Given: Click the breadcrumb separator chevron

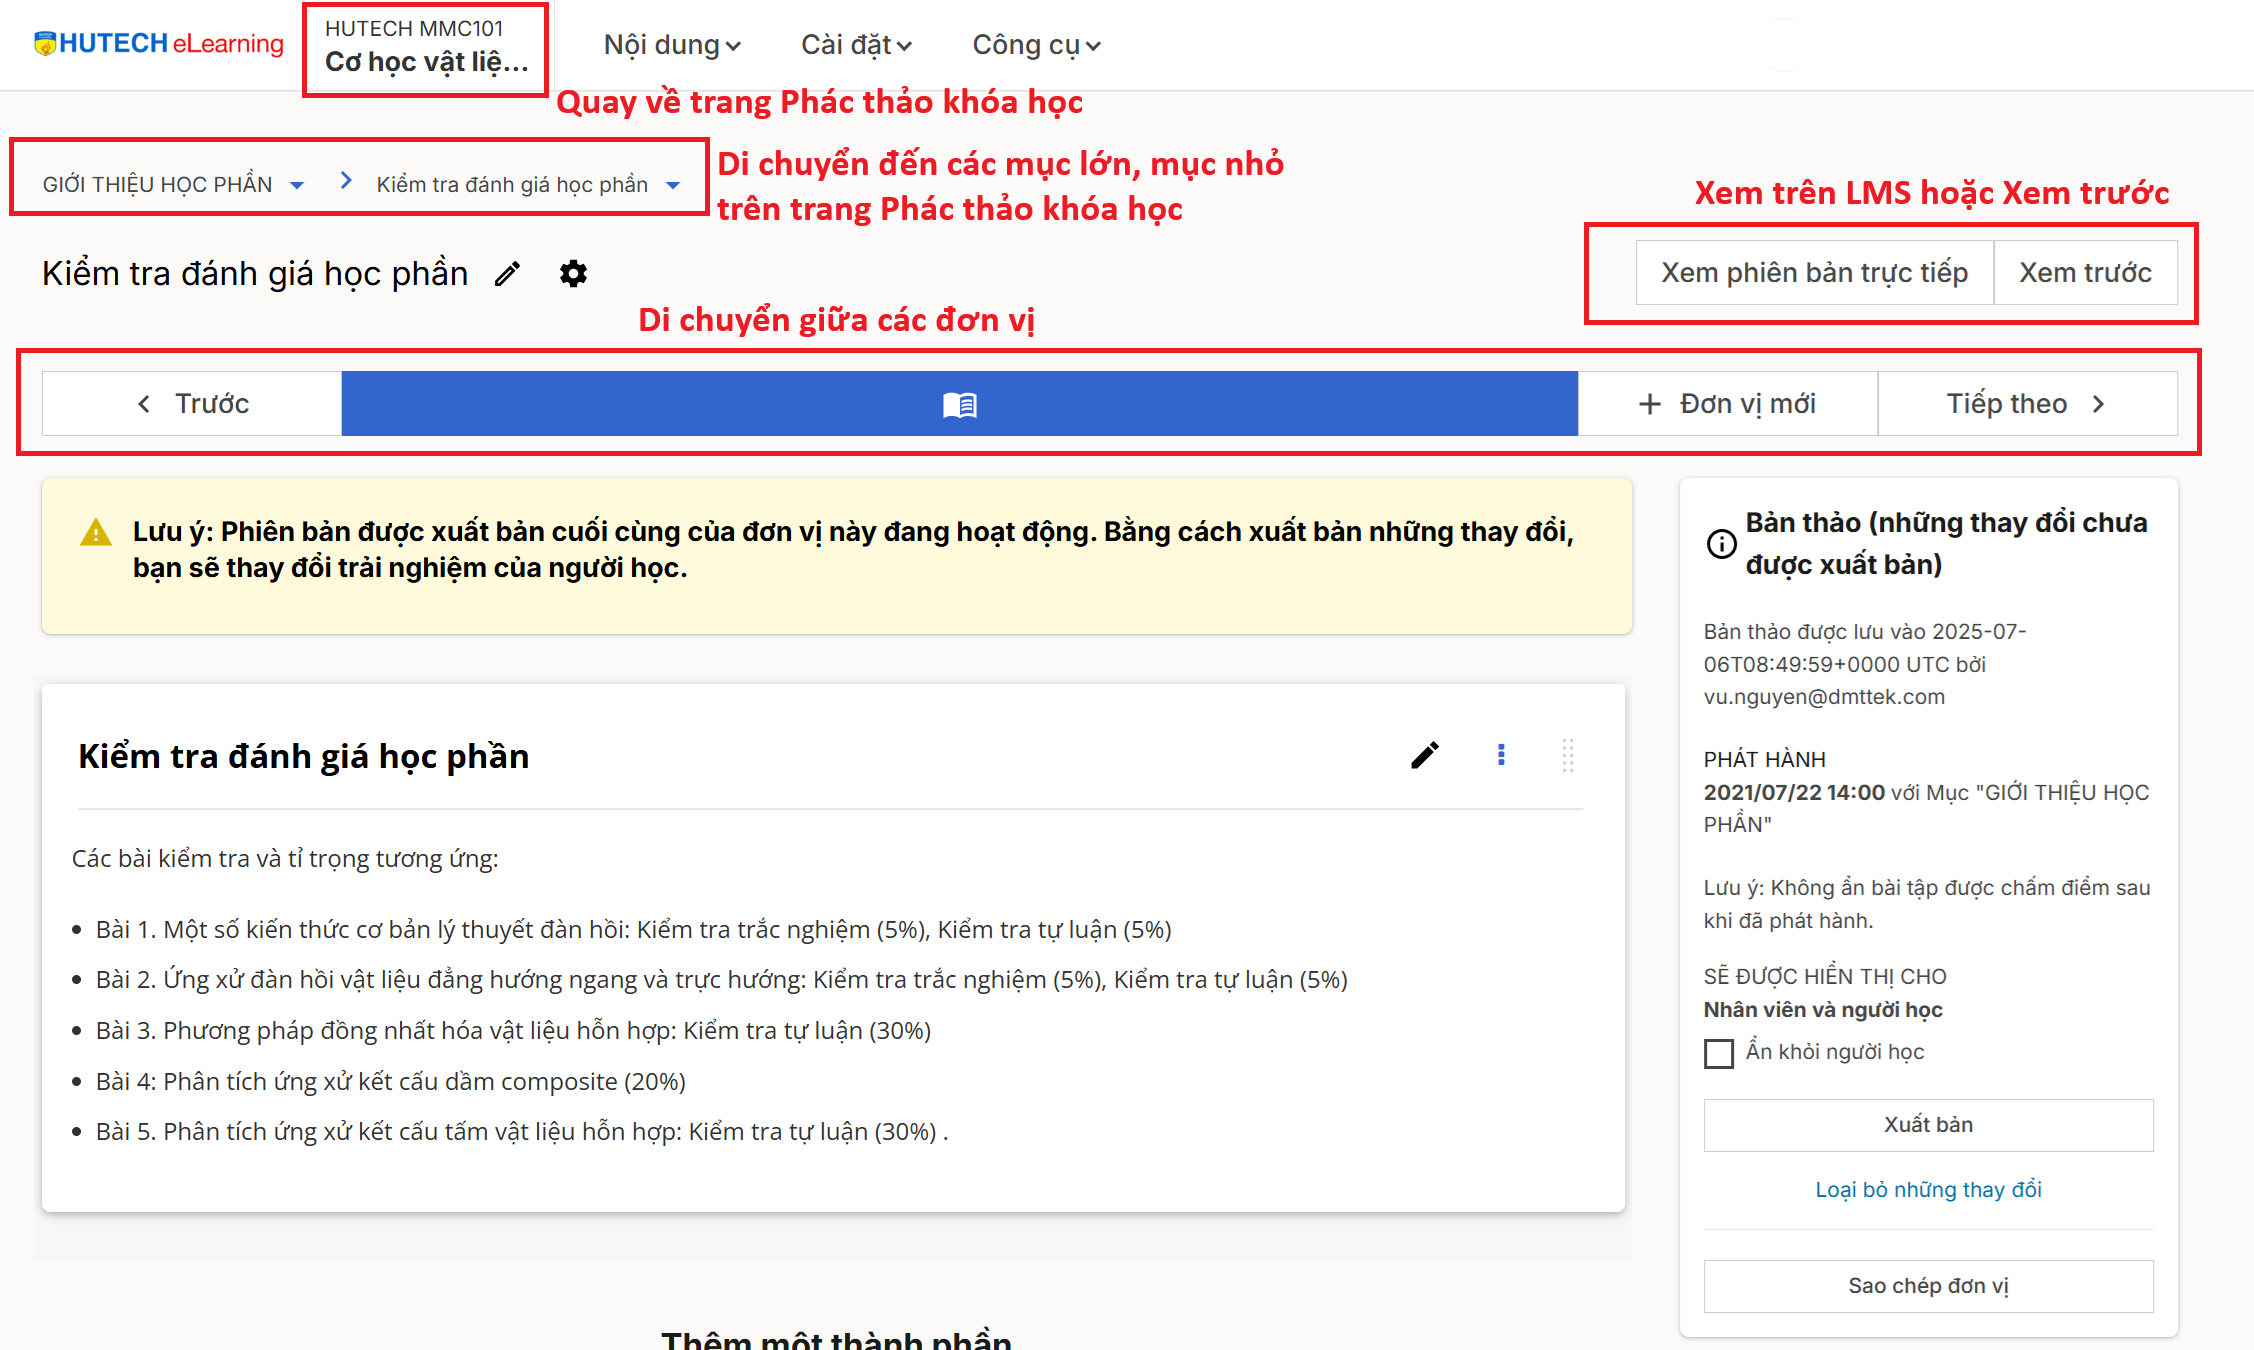Looking at the screenshot, I should click(346, 181).
